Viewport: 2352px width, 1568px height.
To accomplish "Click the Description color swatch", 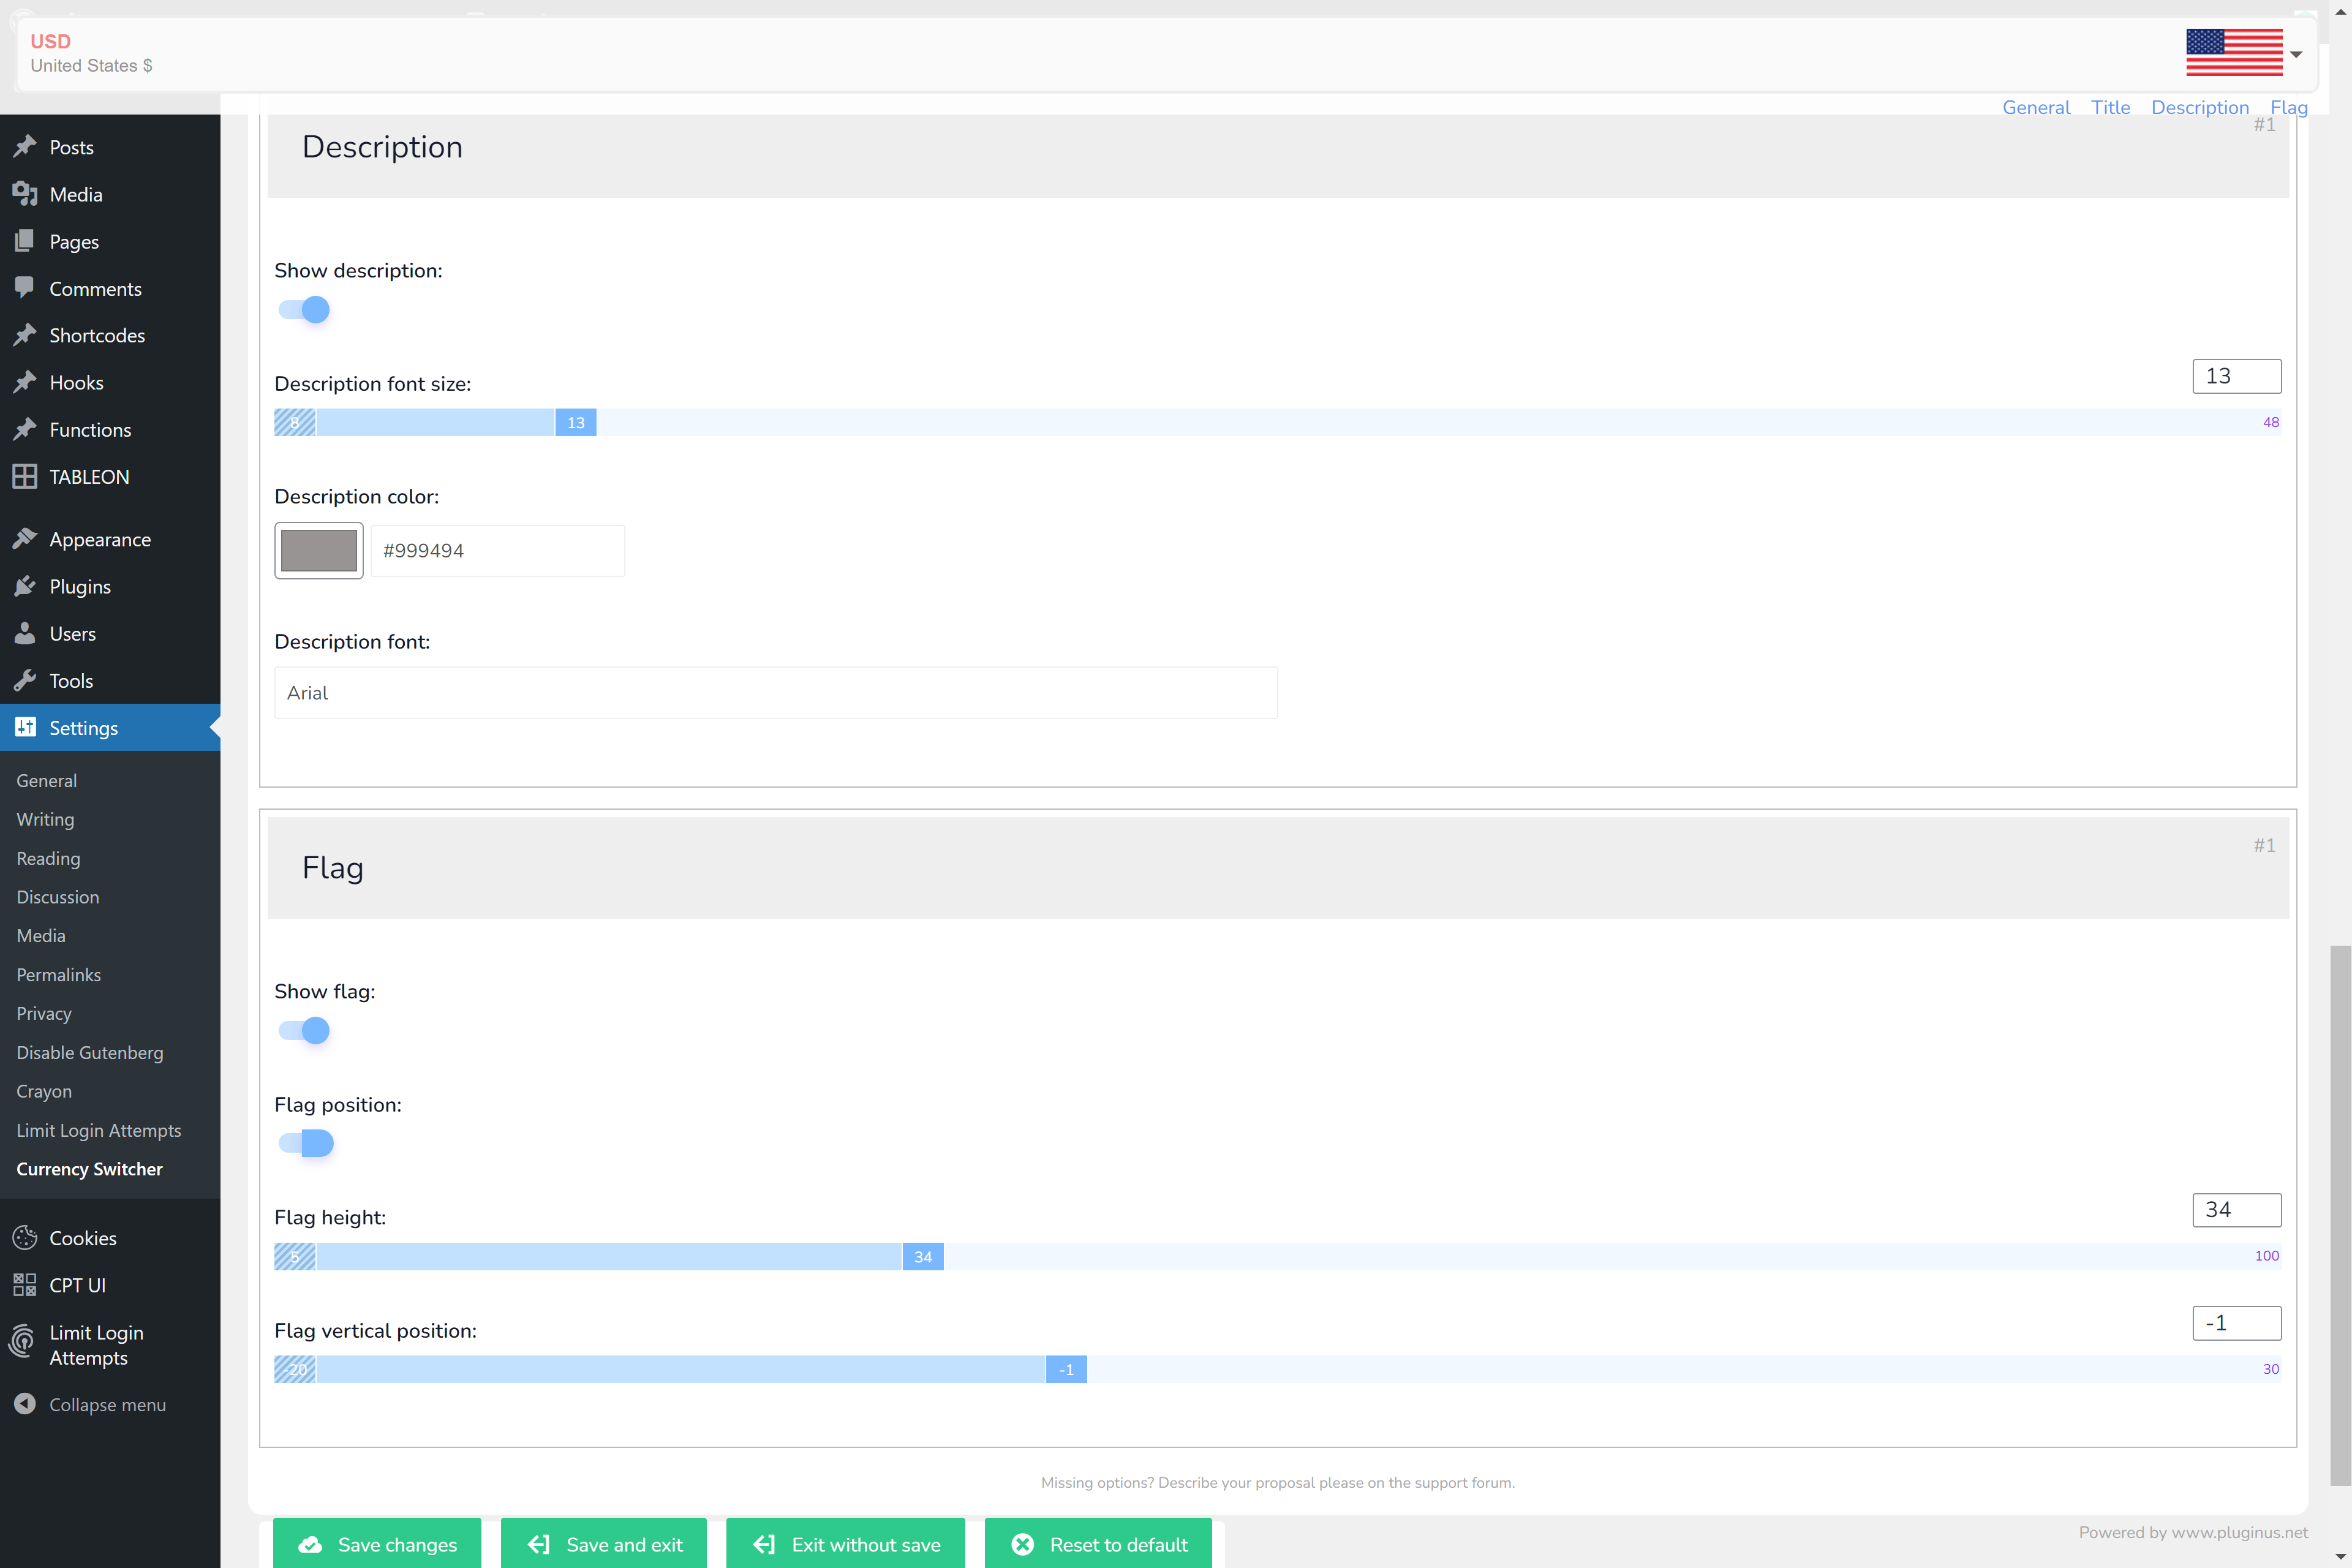I will coord(319,550).
